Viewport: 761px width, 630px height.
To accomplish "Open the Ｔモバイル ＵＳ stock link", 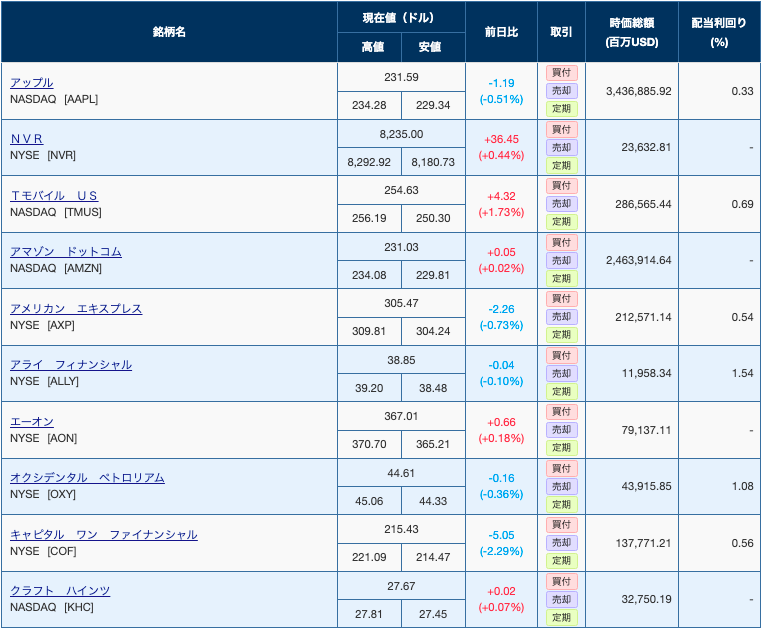I will coord(54,196).
